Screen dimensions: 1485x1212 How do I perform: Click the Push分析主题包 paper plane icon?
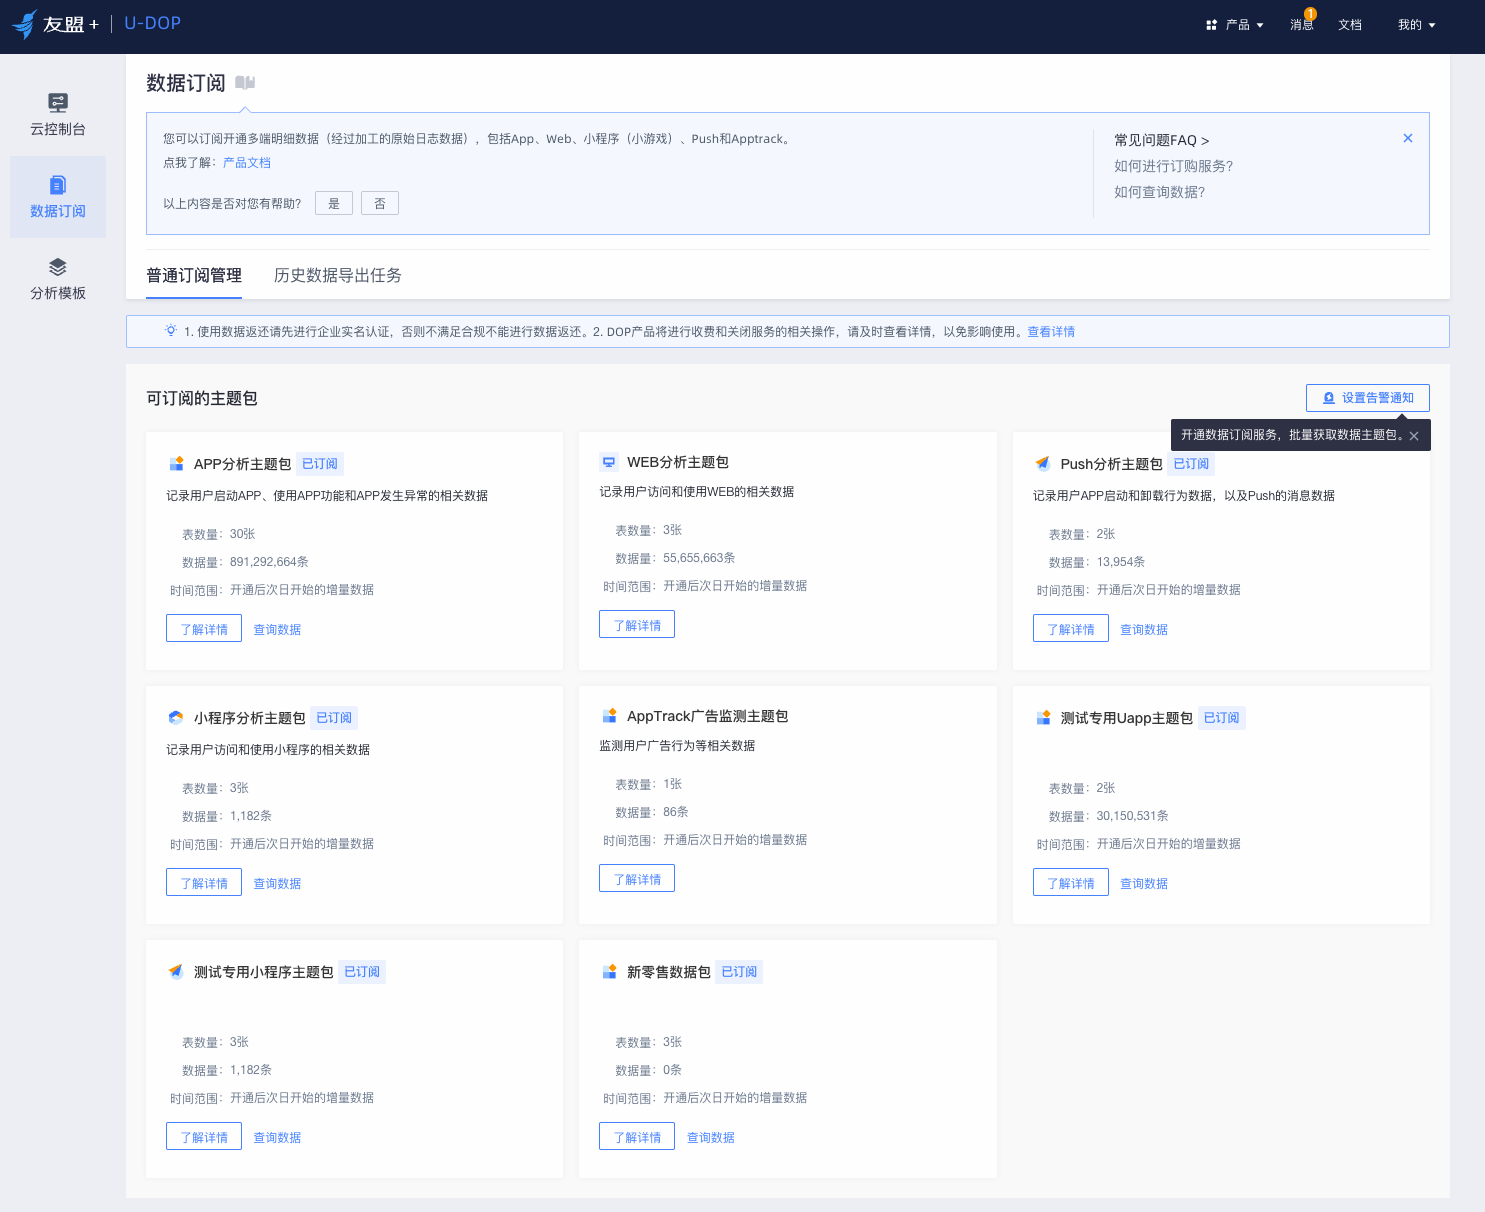pyautogui.click(x=1043, y=464)
